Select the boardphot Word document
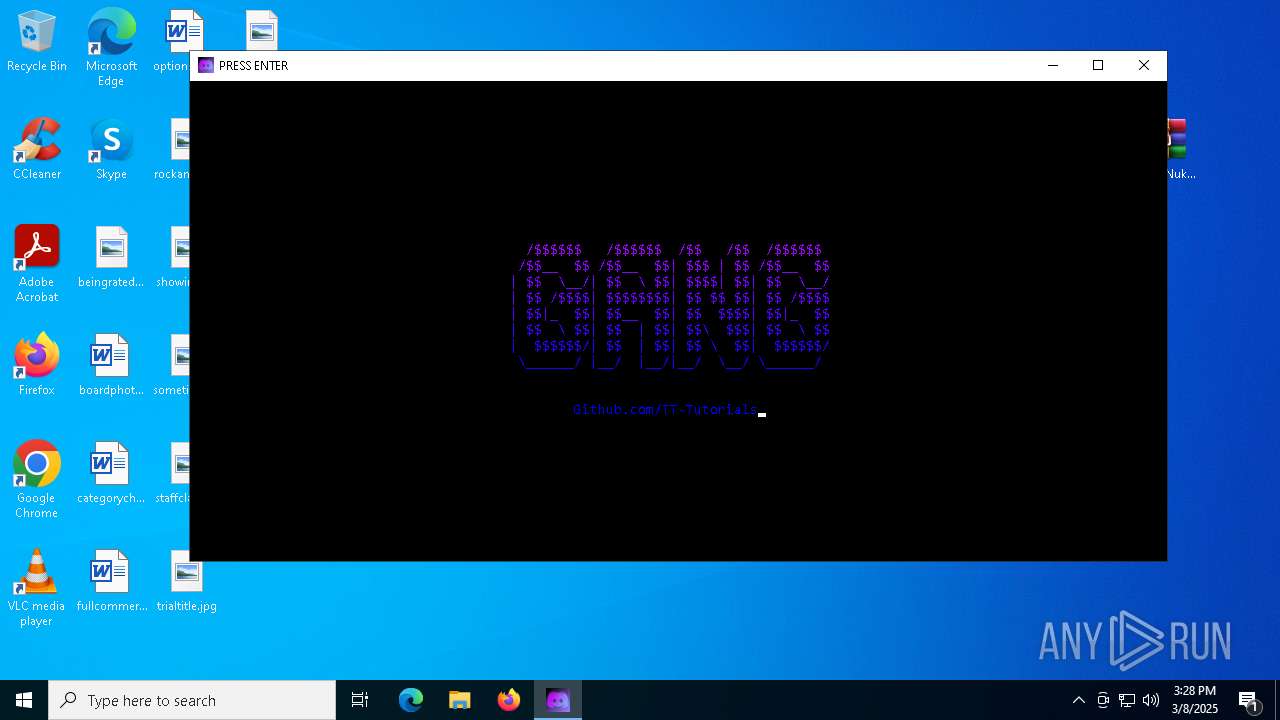Viewport: 1280px width, 720px height. 111,366
